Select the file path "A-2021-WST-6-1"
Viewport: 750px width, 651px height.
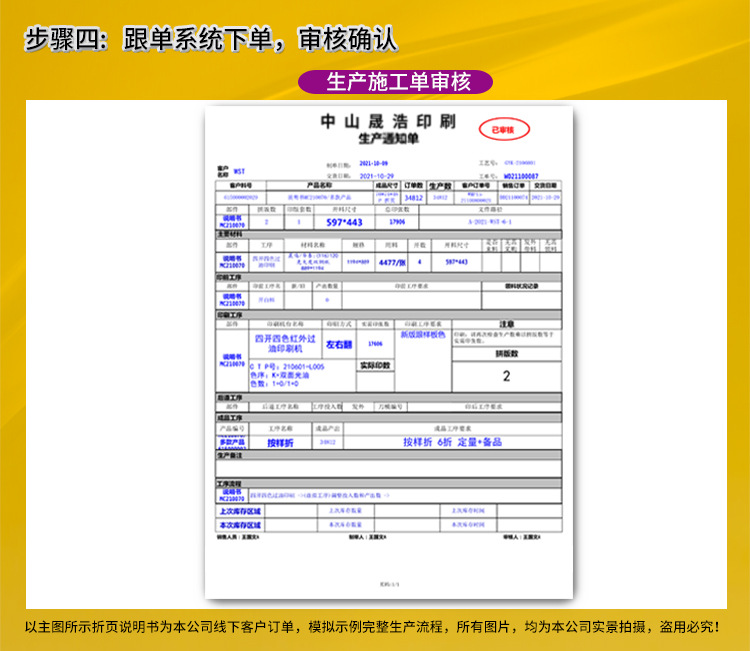(490, 222)
